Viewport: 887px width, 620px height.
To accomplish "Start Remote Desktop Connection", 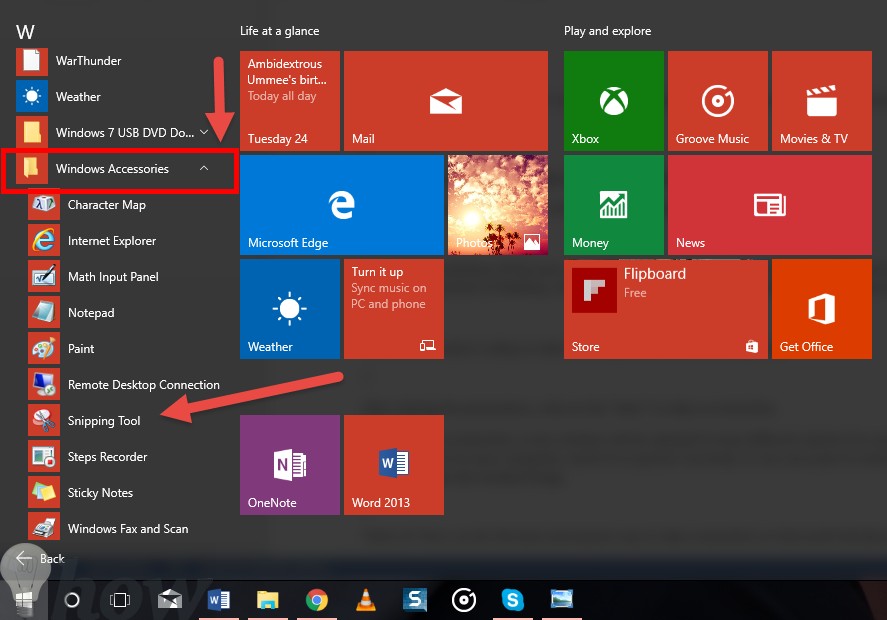I will pyautogui.click(x=143, y=384).
